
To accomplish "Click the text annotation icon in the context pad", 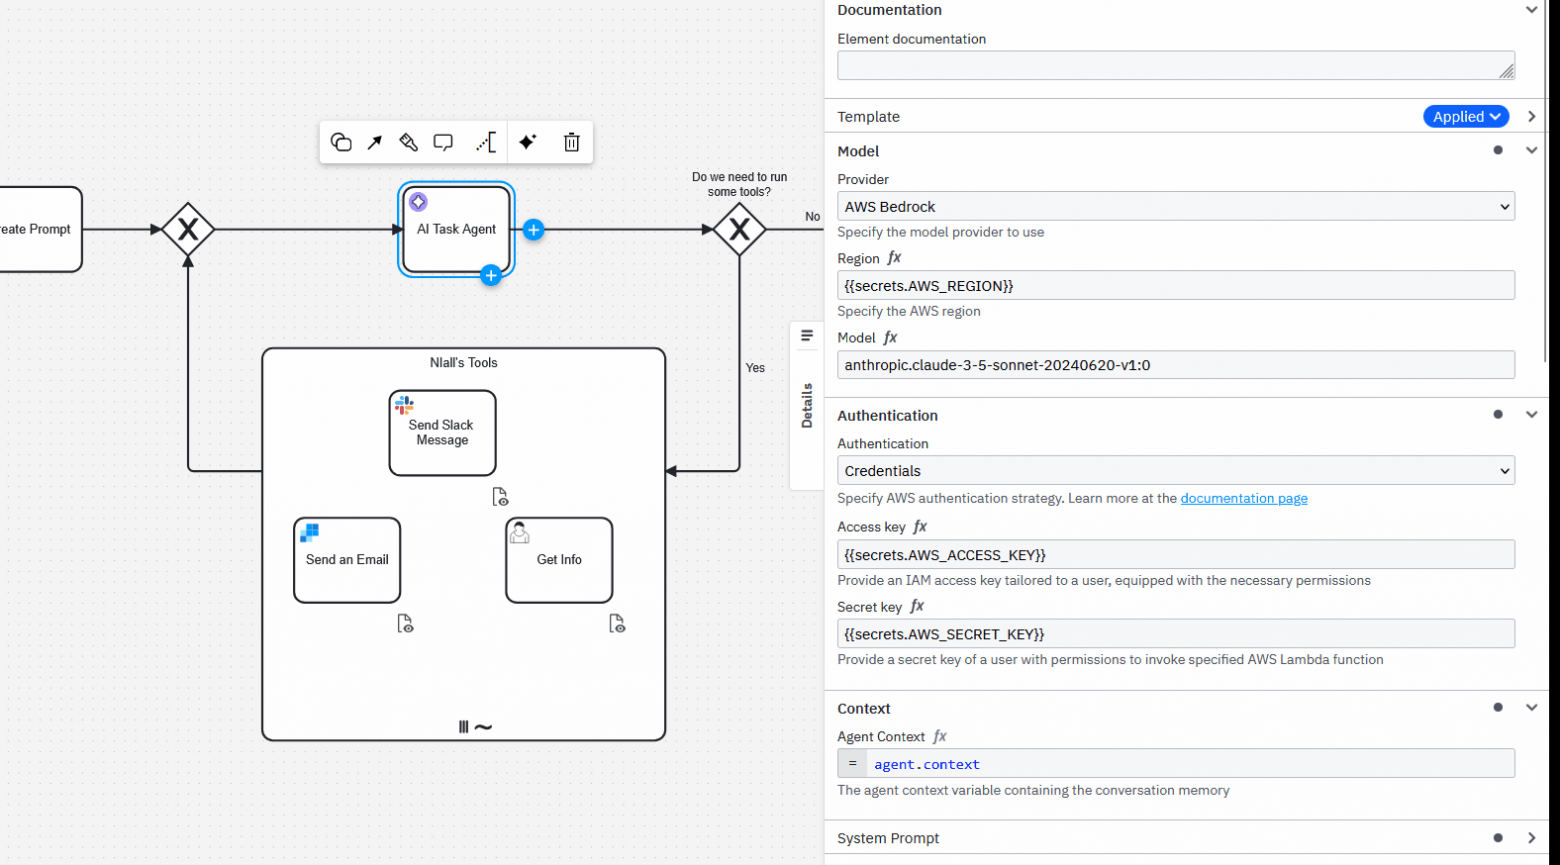I will (486, 142).
